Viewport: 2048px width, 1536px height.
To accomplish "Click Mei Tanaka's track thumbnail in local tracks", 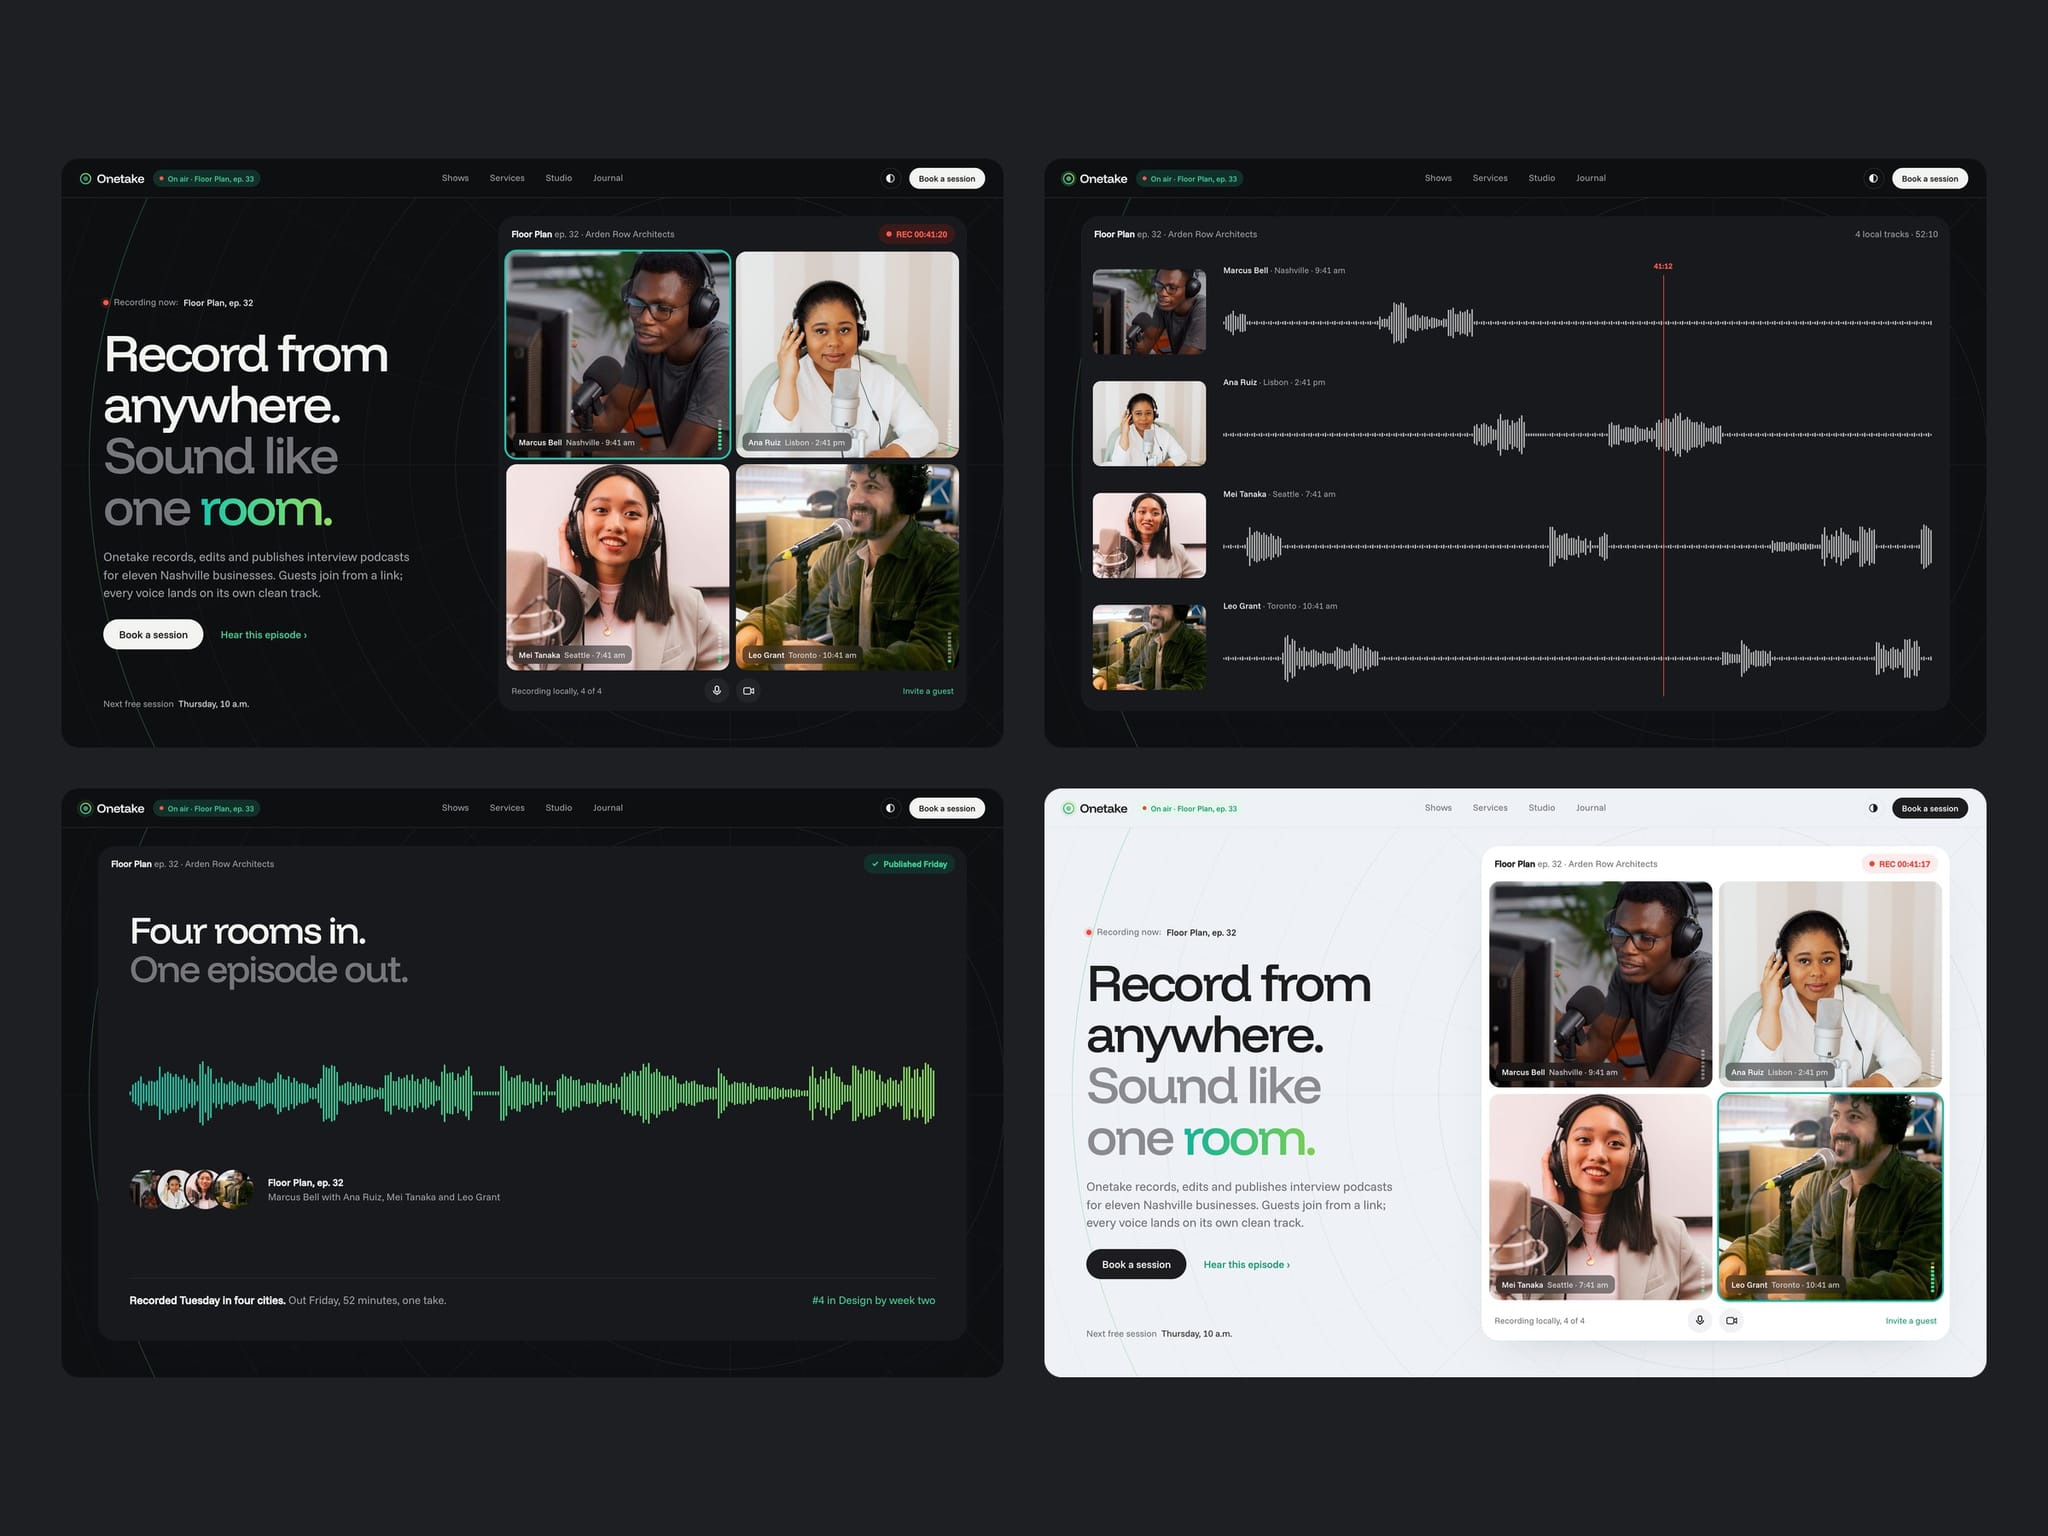I will [1149, 535].
